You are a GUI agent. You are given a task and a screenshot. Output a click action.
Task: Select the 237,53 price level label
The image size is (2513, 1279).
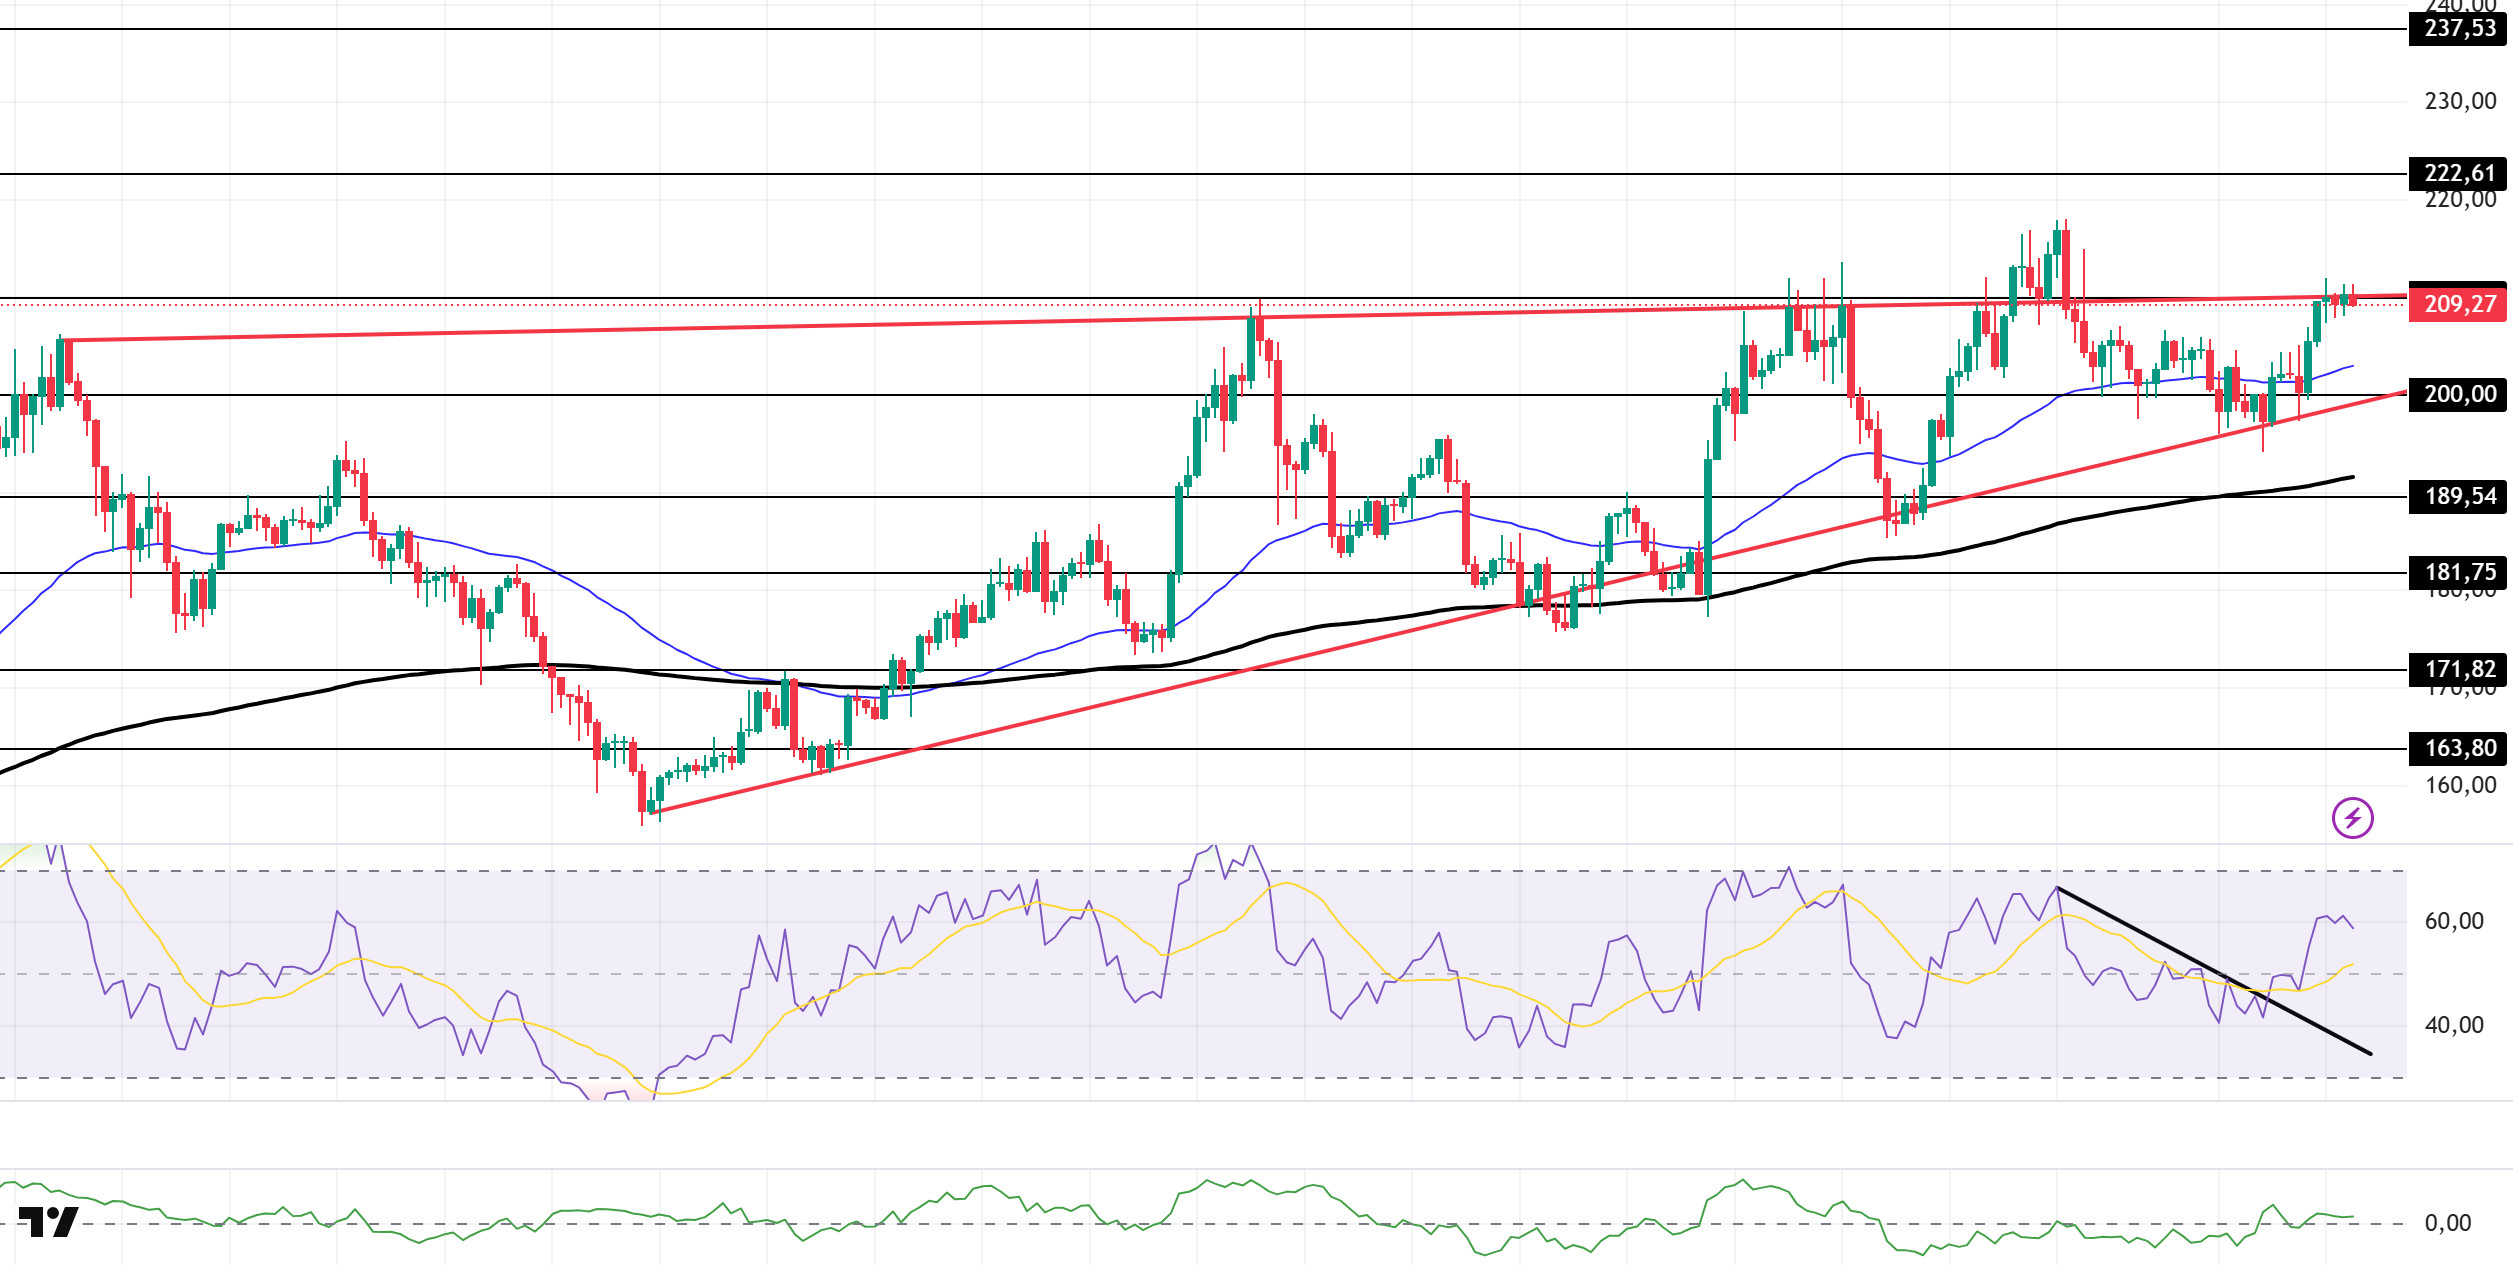[x=2460, y=28]
